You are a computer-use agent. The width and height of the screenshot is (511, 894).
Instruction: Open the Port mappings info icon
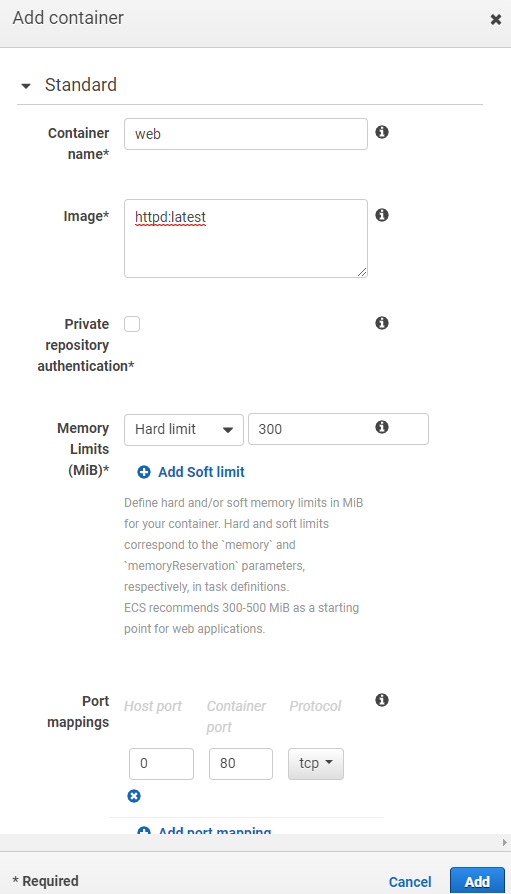[x=382, y=700]
